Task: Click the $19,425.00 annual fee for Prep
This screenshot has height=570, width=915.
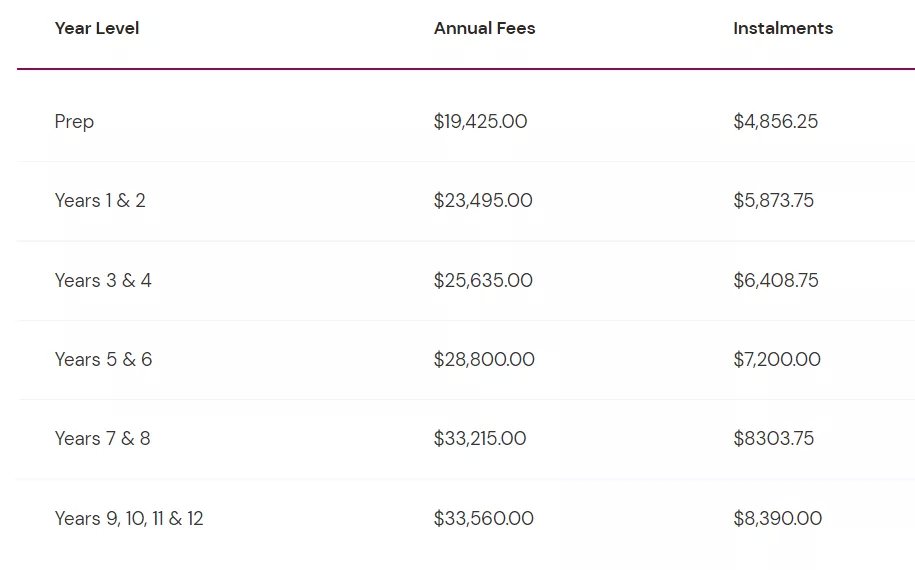Action: pos(480,121)
